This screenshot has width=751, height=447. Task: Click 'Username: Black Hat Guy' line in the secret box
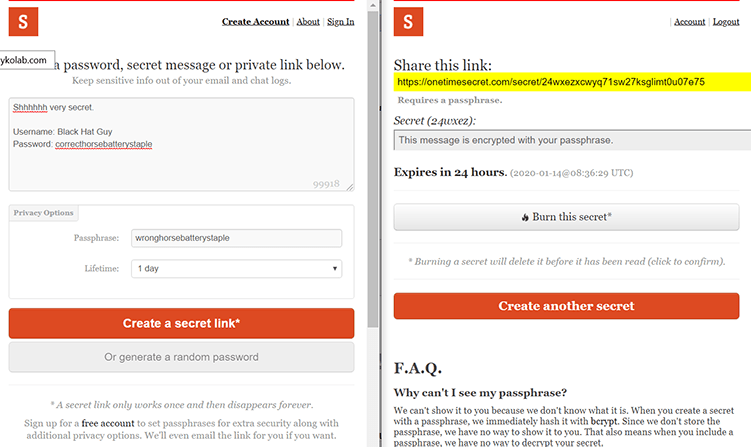[x=63, y=132]
